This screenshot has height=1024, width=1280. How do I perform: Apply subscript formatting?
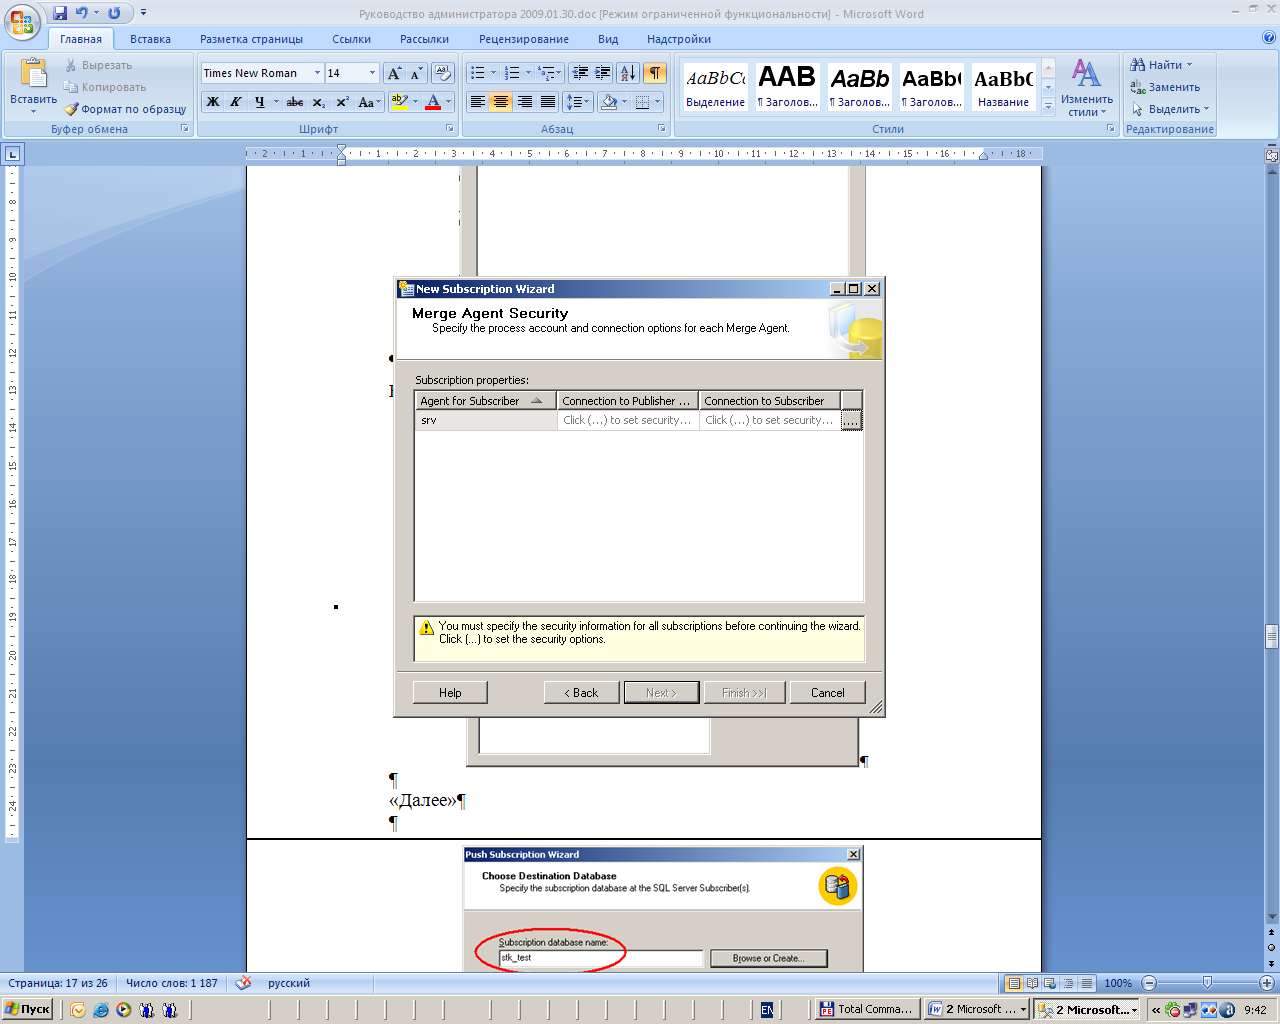pyautogui.click(x=319, y=102)
